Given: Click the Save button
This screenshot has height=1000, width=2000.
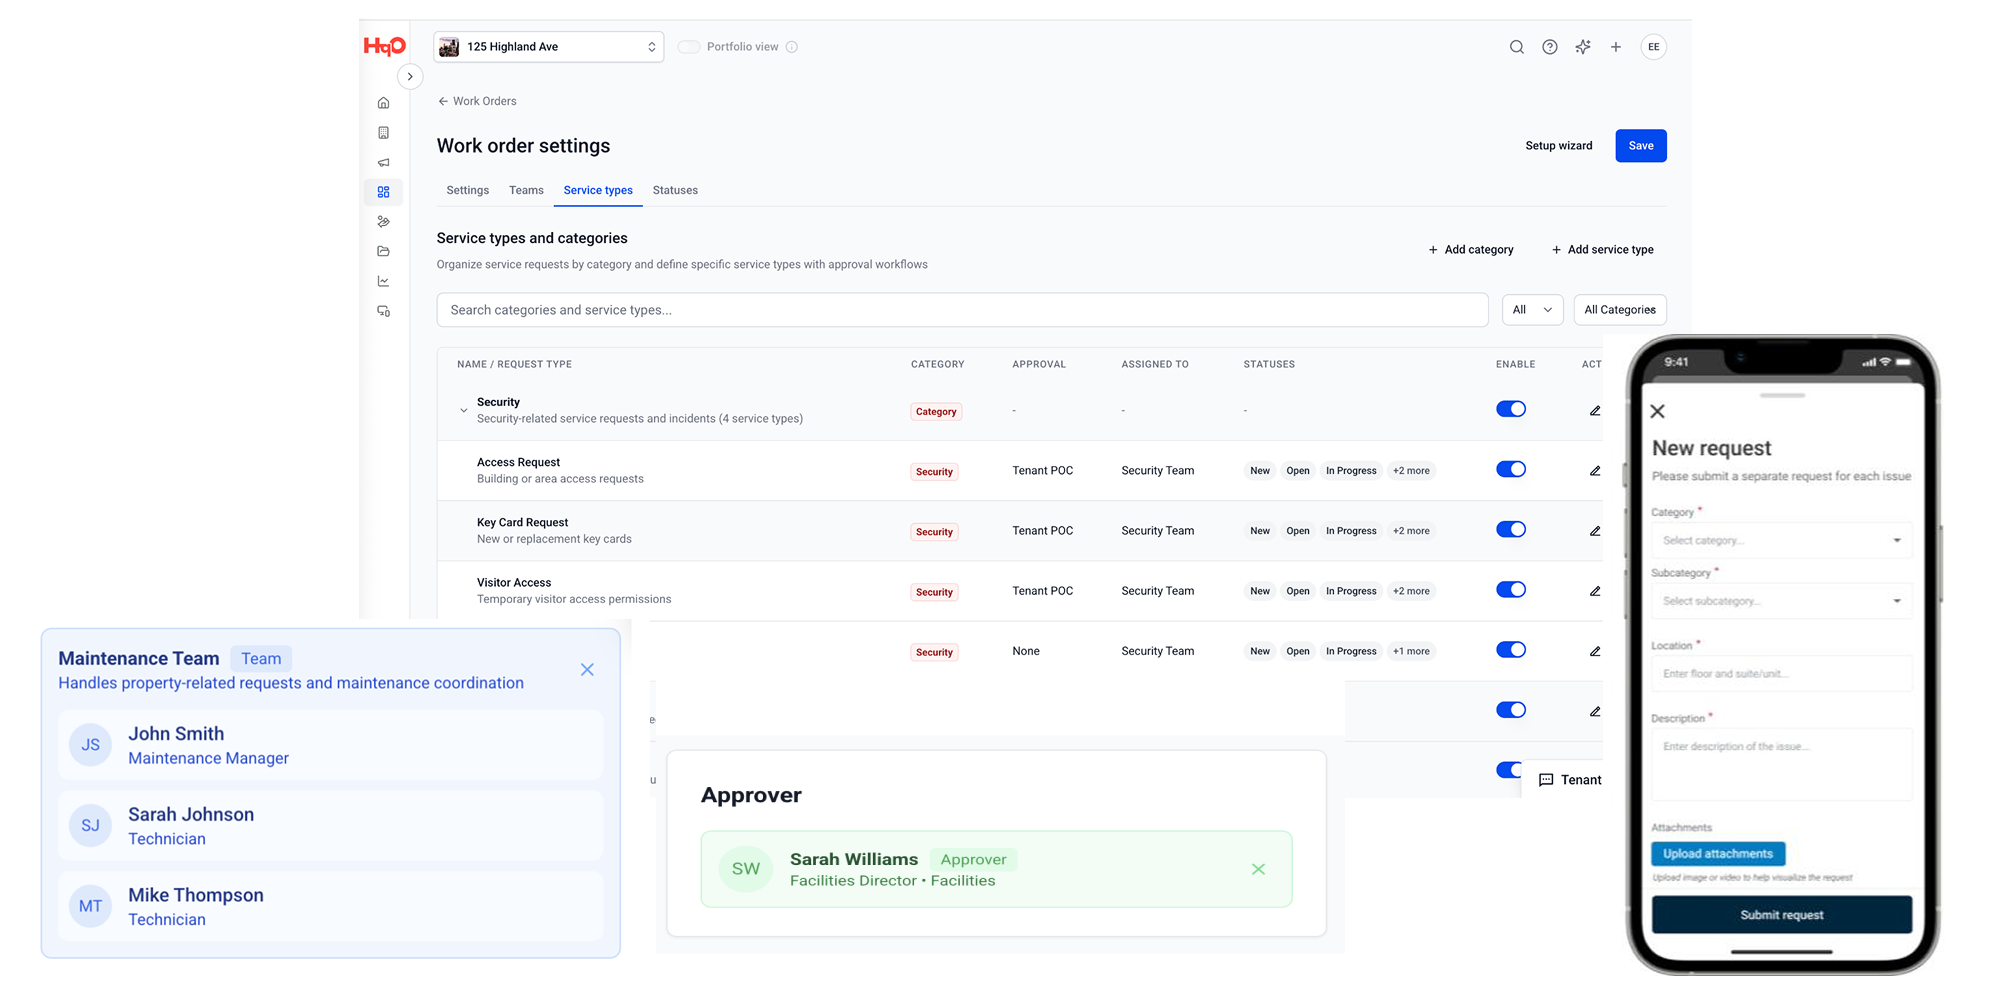Looking at the screenshot, I should [1640, 145].
